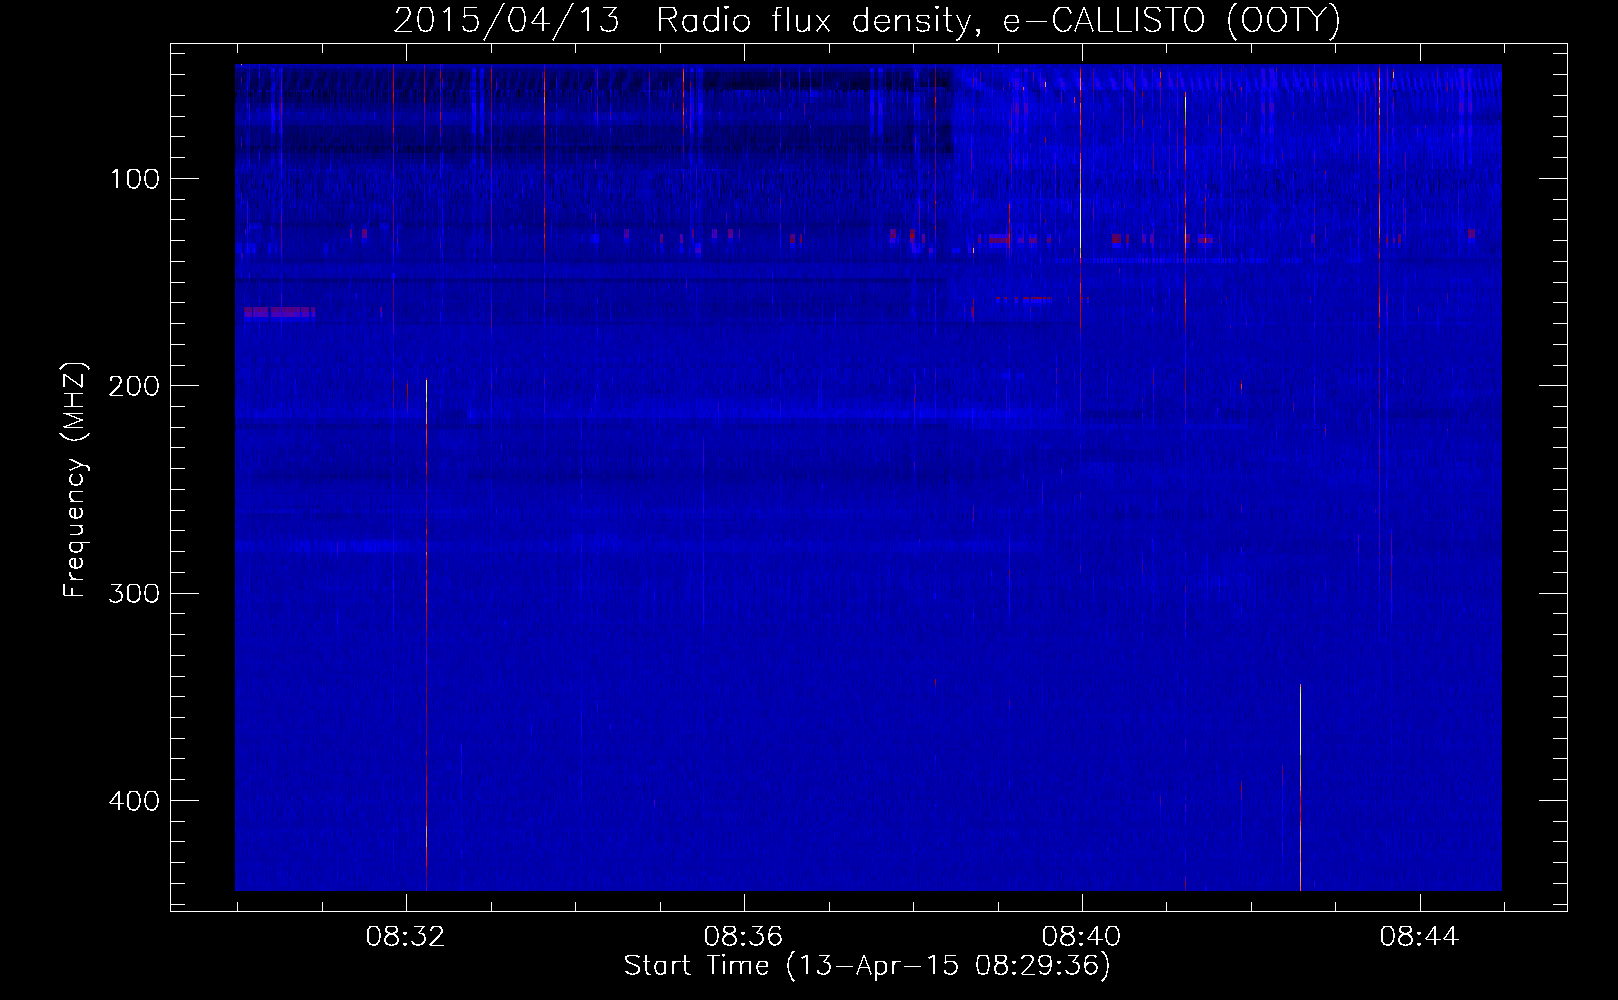Click the long red-yellow spike just after 08:32
1618x1000 pixels.
coord(426,635)
